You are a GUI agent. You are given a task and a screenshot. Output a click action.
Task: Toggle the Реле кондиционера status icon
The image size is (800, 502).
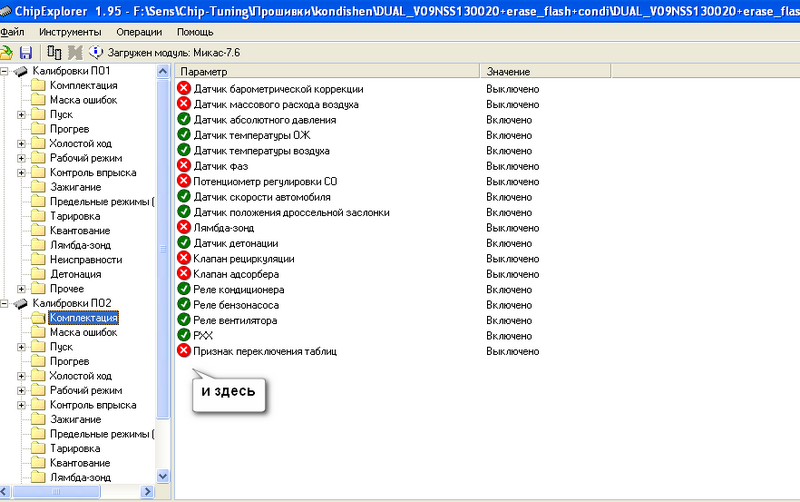pyautogui.click(x=184, y=289)
